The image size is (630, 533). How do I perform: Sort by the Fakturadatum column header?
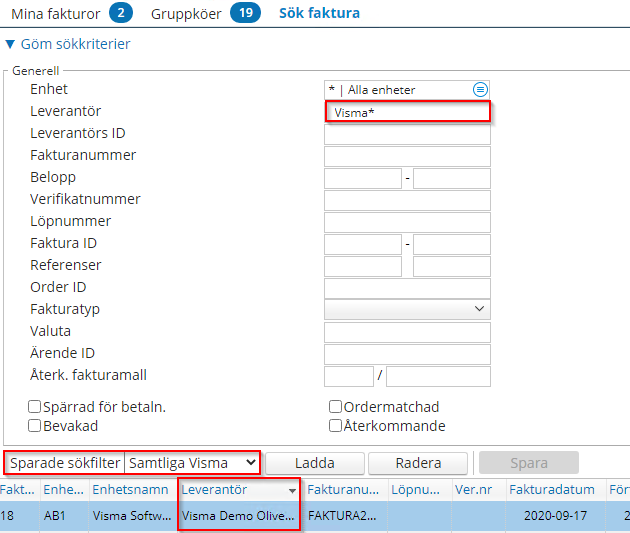point(551,491)
